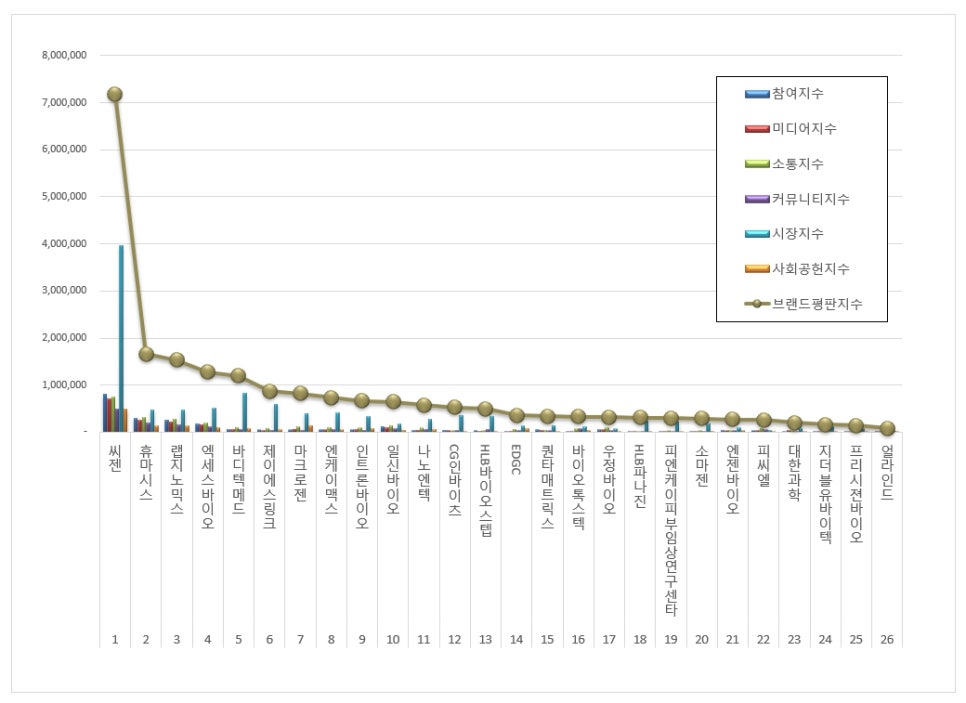Click the line data point above 얼라인드
The height and width of the screenshot is (703, 966).
pos(887,428)
